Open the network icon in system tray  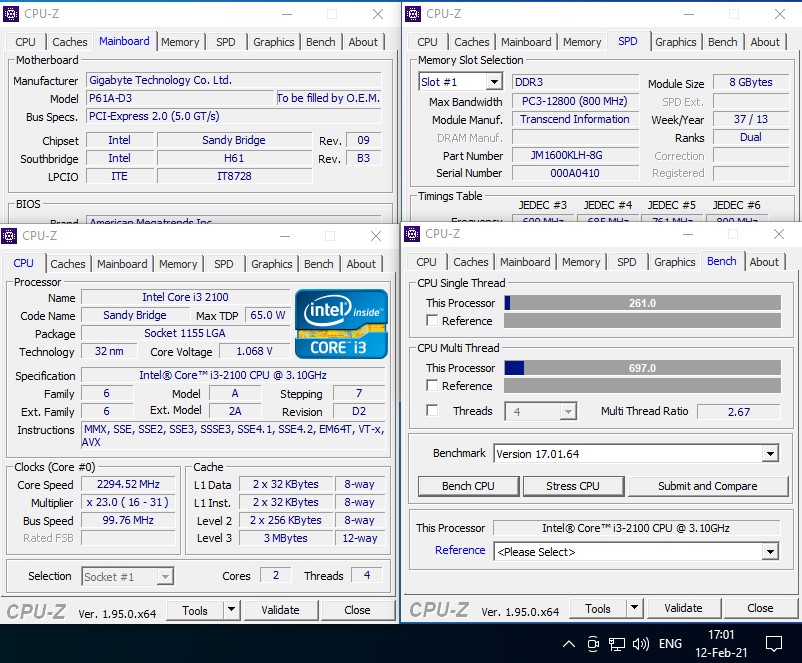point(616,644)
